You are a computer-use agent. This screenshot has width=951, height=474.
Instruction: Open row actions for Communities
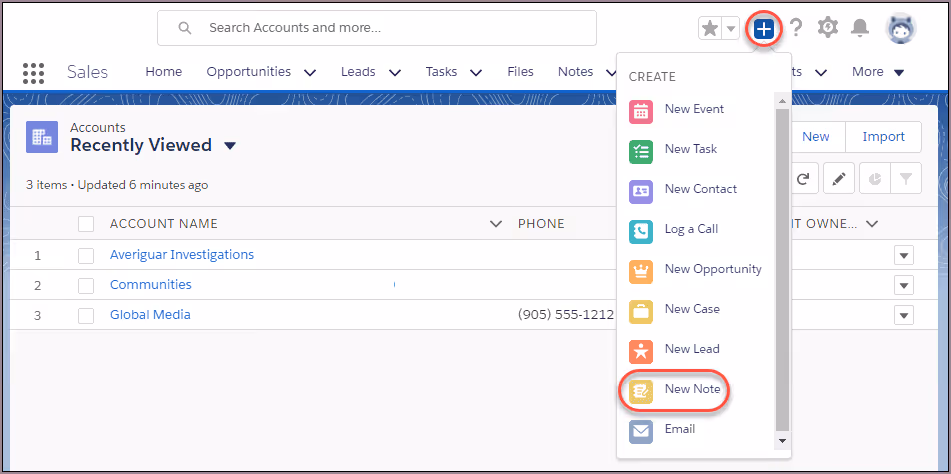[904, 285]
